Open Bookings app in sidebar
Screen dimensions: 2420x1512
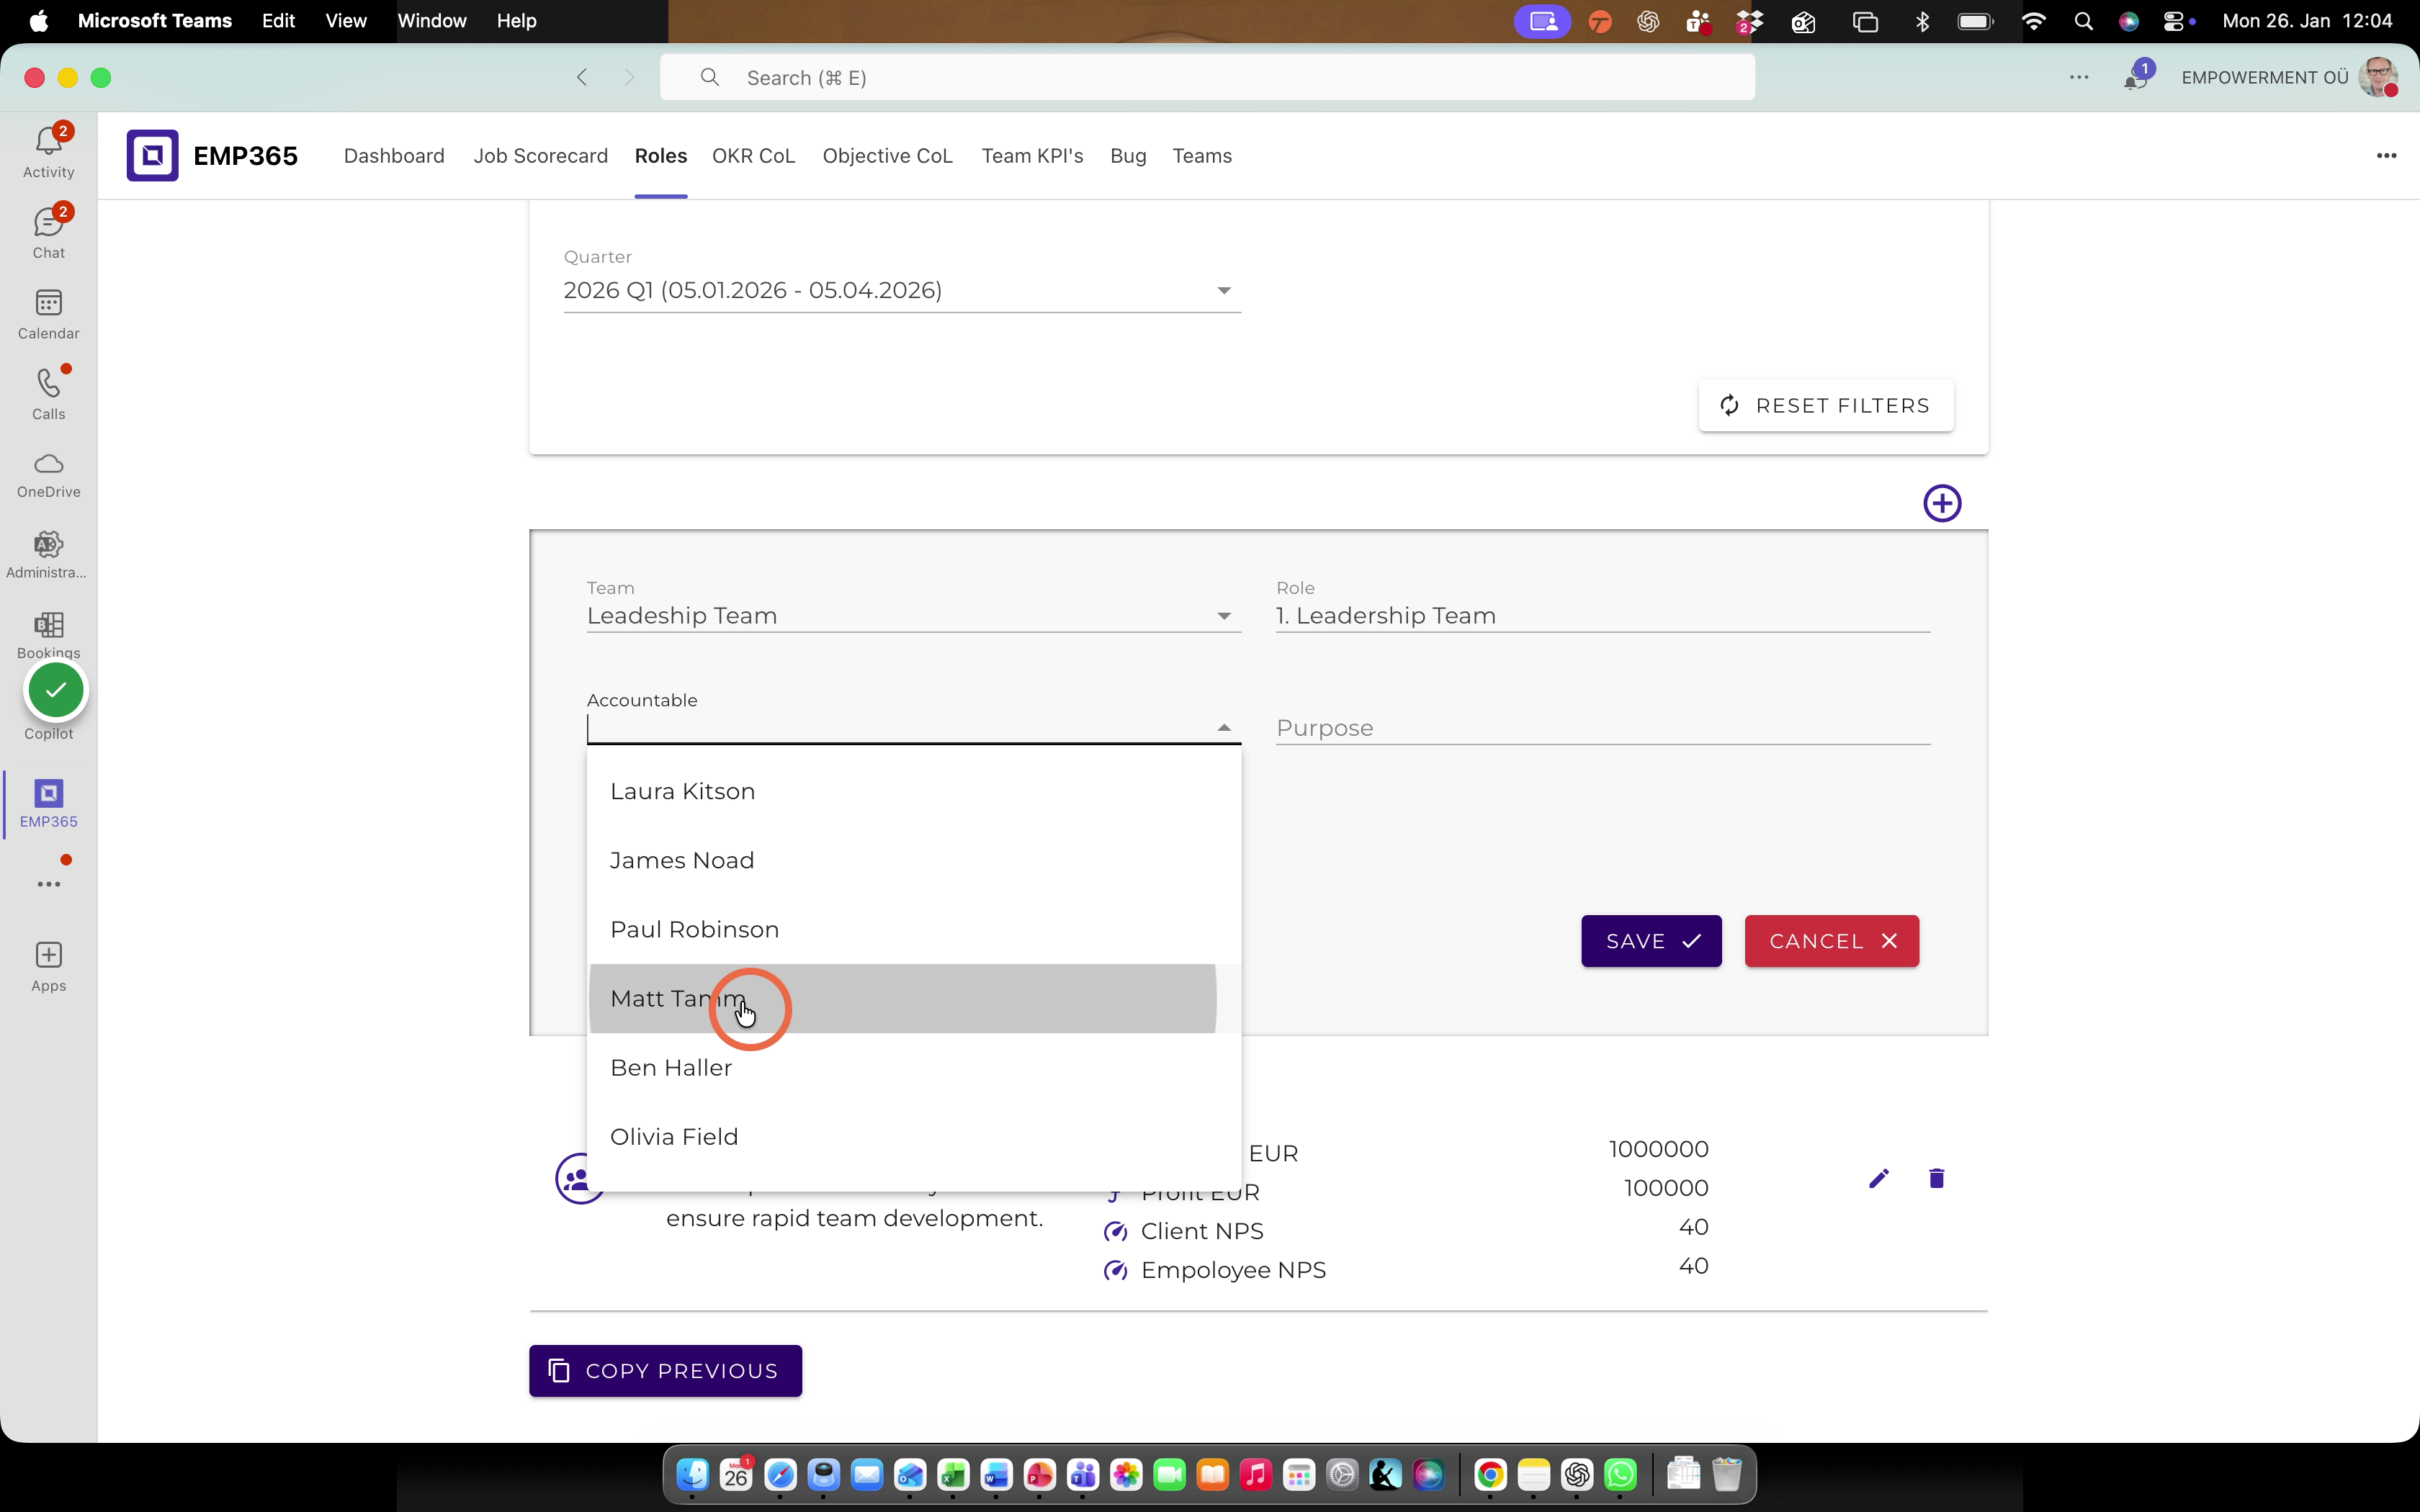(x=48, y=635)
